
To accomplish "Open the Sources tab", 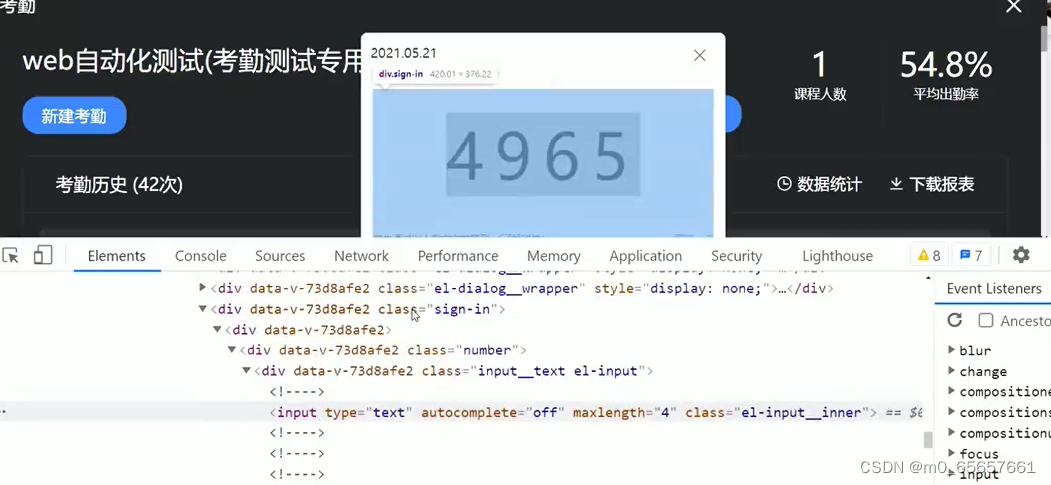I will click(280, 256).
